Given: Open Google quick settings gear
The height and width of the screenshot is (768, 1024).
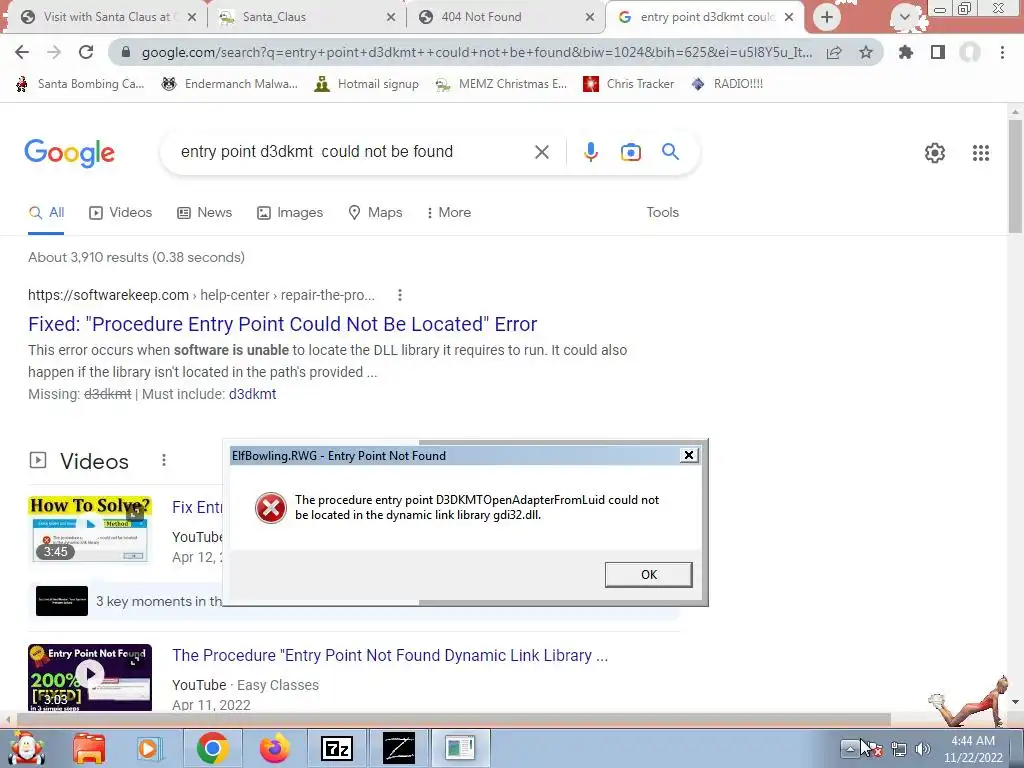Looking at the screenshot, I should tap(935, 153).
